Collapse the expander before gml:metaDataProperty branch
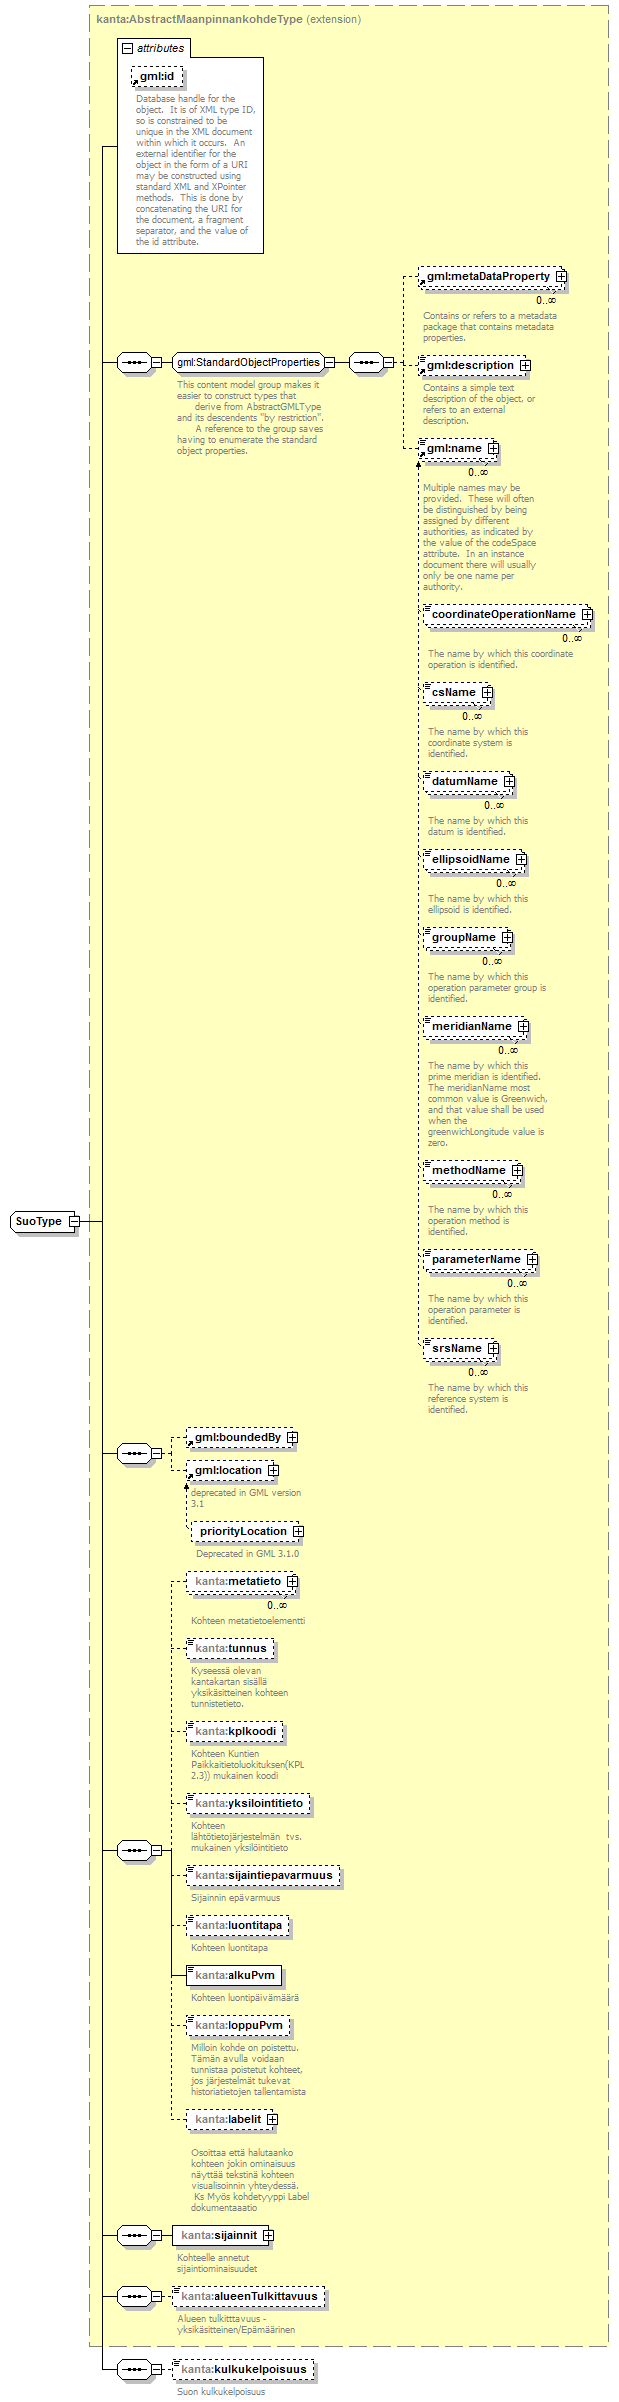The width and height of the screenshot is (619, 2402). (x=389, y=362)
